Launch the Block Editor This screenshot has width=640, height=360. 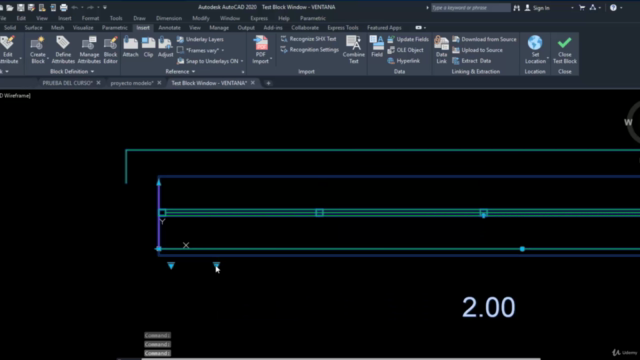point(110,50)
